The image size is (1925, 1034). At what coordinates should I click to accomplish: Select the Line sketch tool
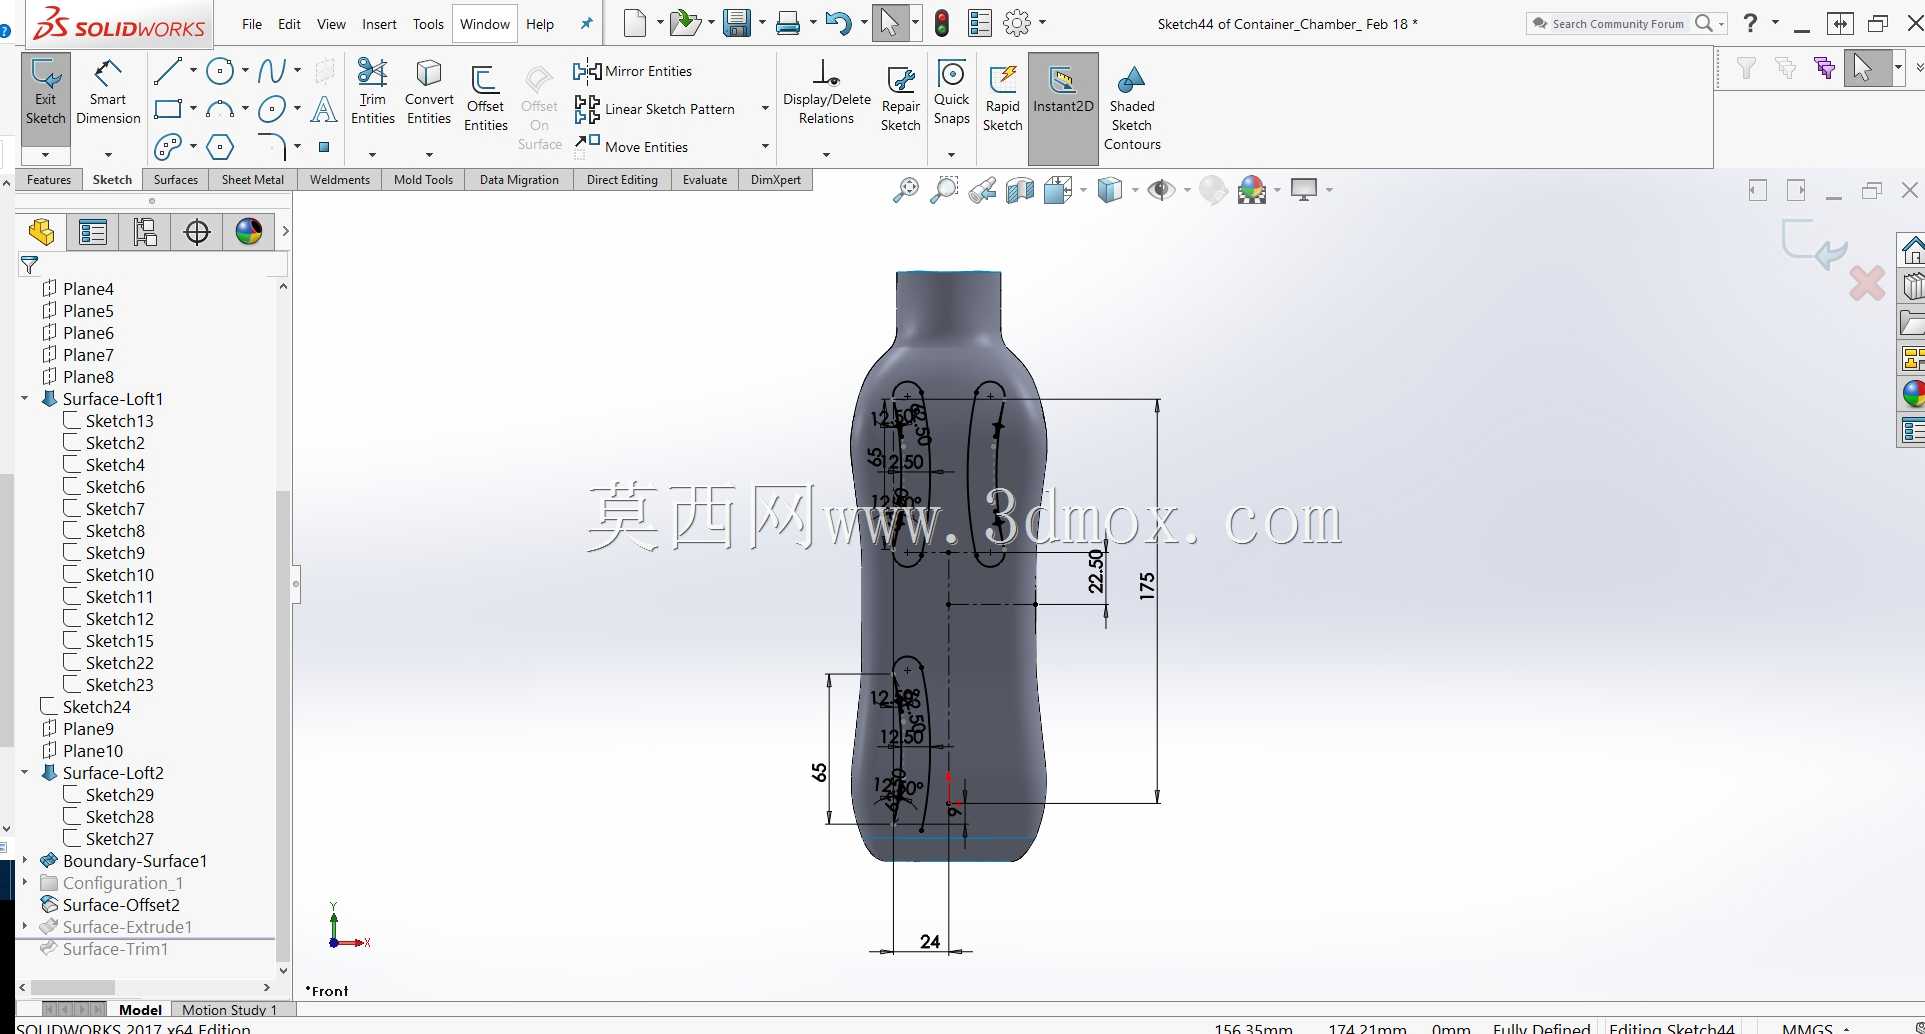[167, 71]
